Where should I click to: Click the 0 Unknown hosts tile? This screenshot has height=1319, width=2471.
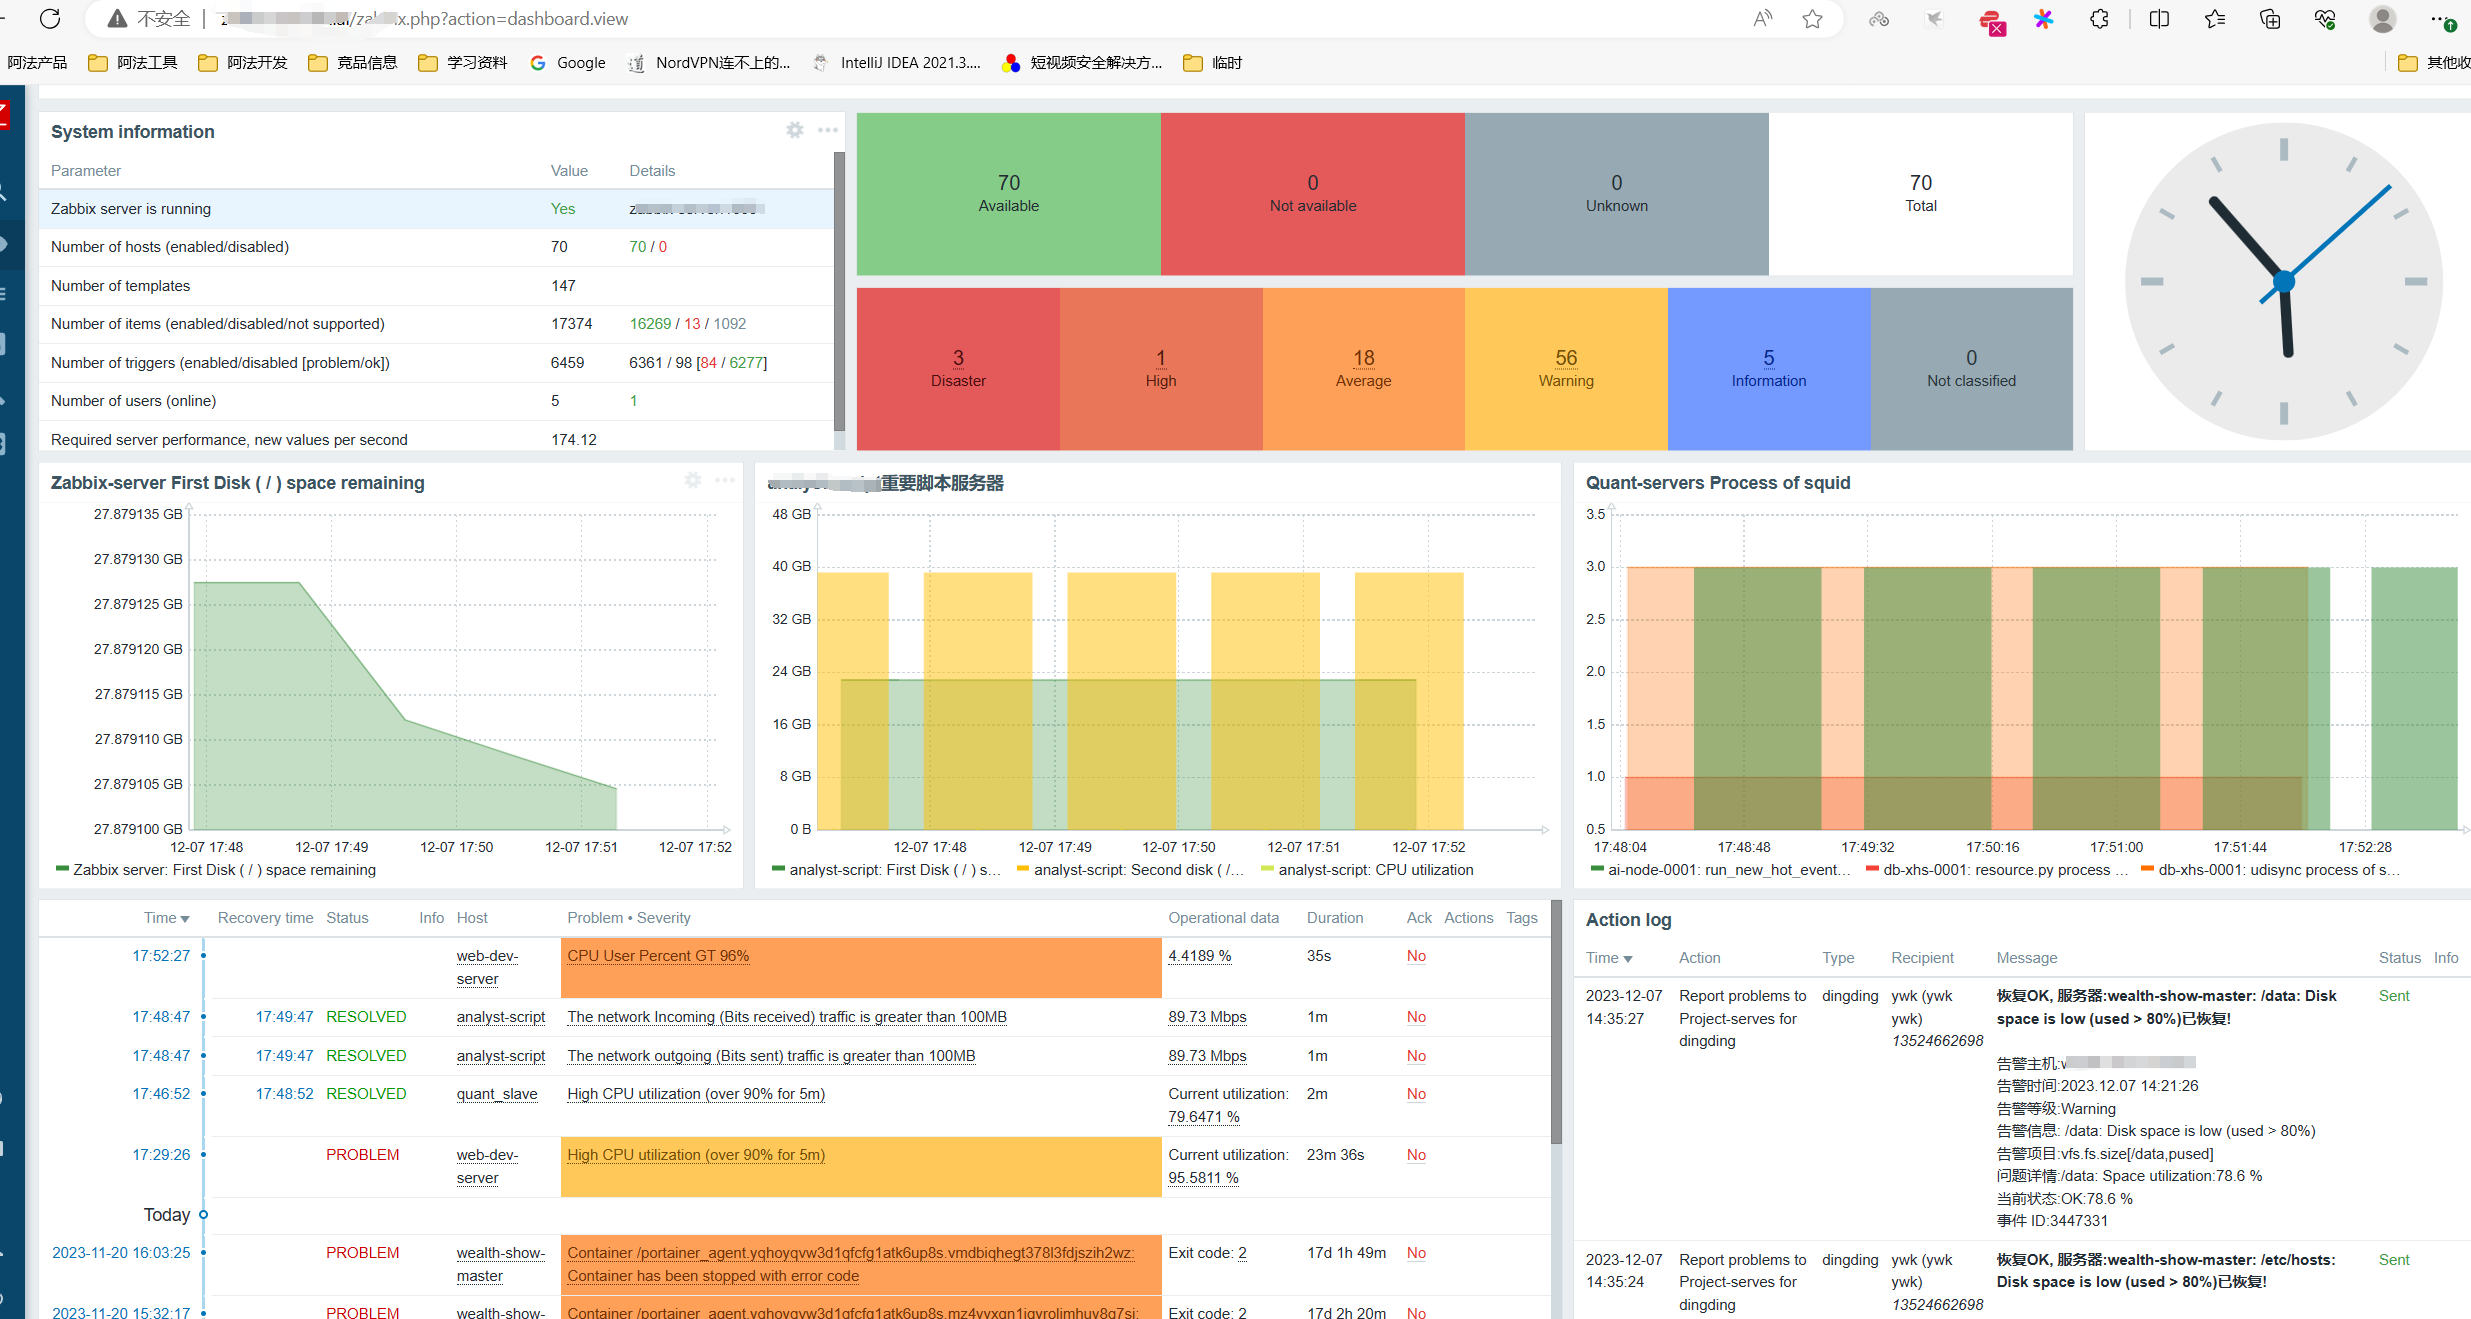1616,194
